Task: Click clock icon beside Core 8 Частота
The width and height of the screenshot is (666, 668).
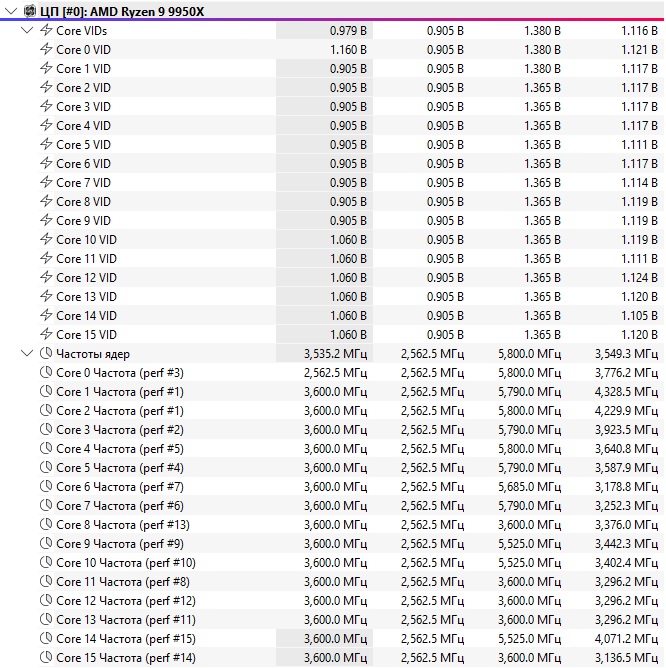Action: 46,524
